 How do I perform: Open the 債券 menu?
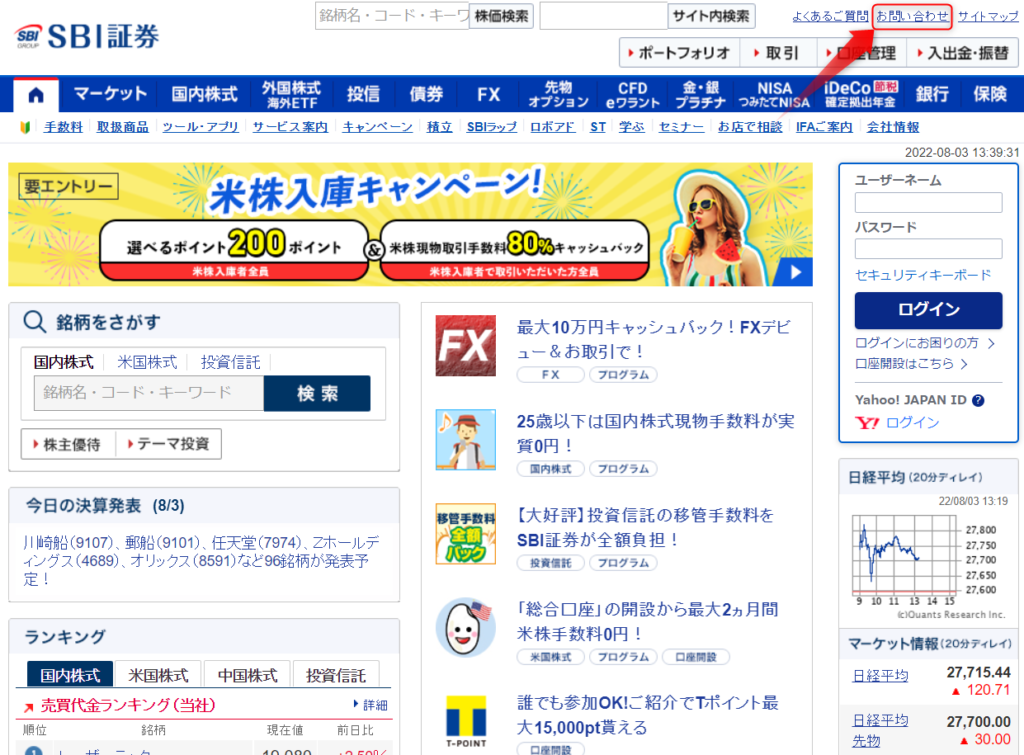pos(426,95)
